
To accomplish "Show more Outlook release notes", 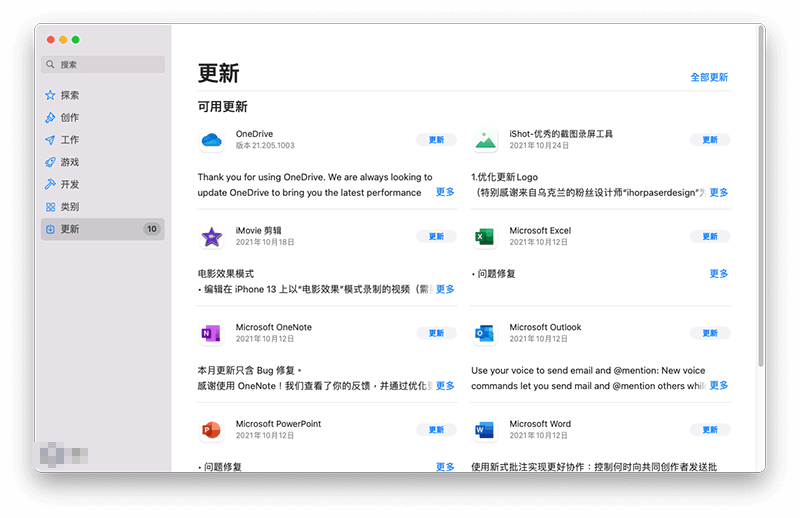I will click(x=719, y=385).
